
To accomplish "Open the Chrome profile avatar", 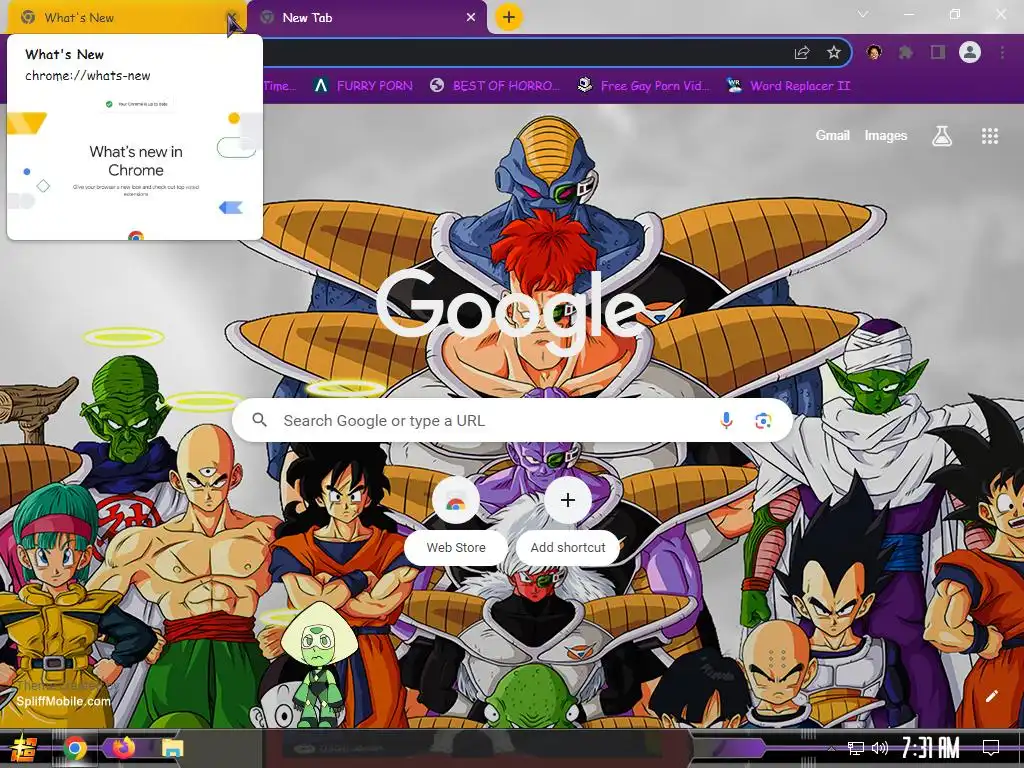I will 970,52.
